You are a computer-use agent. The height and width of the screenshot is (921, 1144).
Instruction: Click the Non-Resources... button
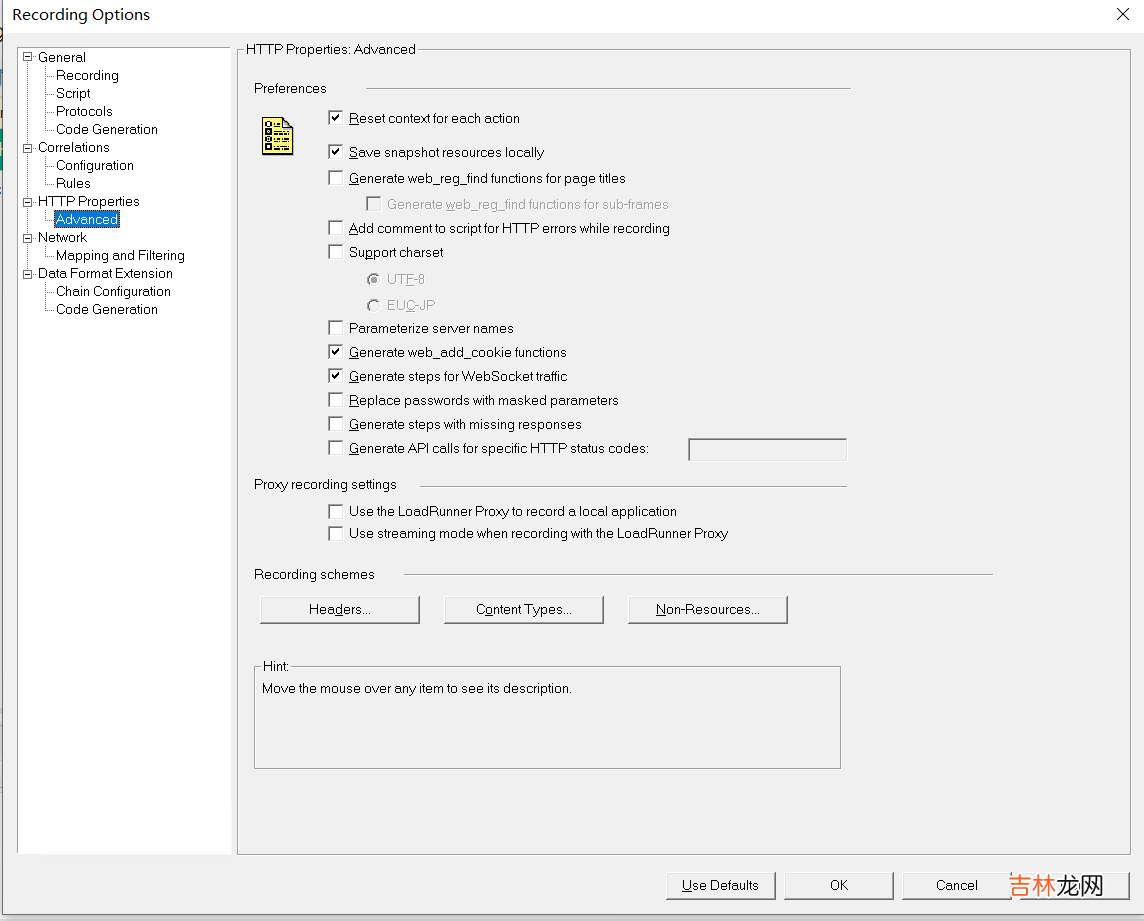pyautogui.click(x=707, y=609)
